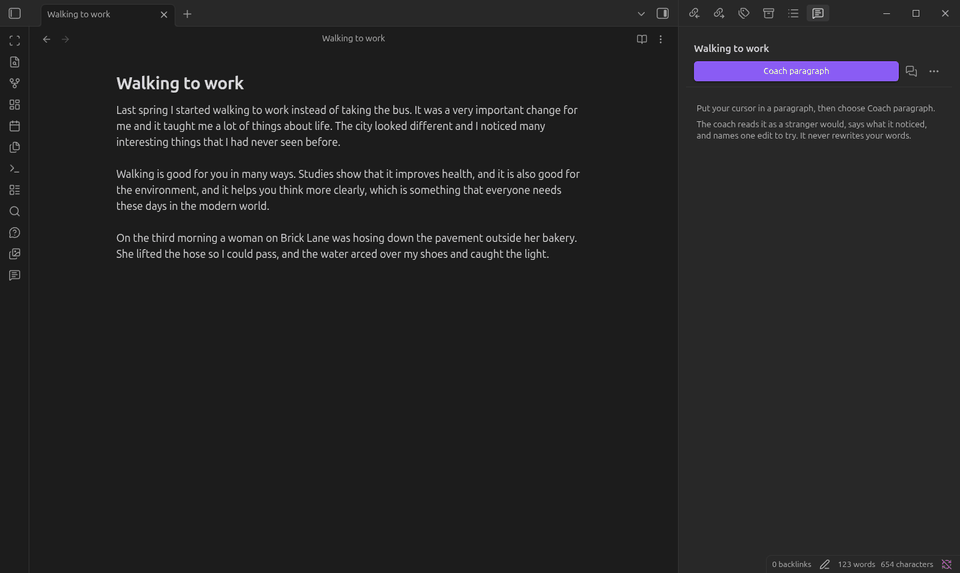The image size is (960, 573).
Task: Toggle the left sidebar
Action: click(15, 13)
